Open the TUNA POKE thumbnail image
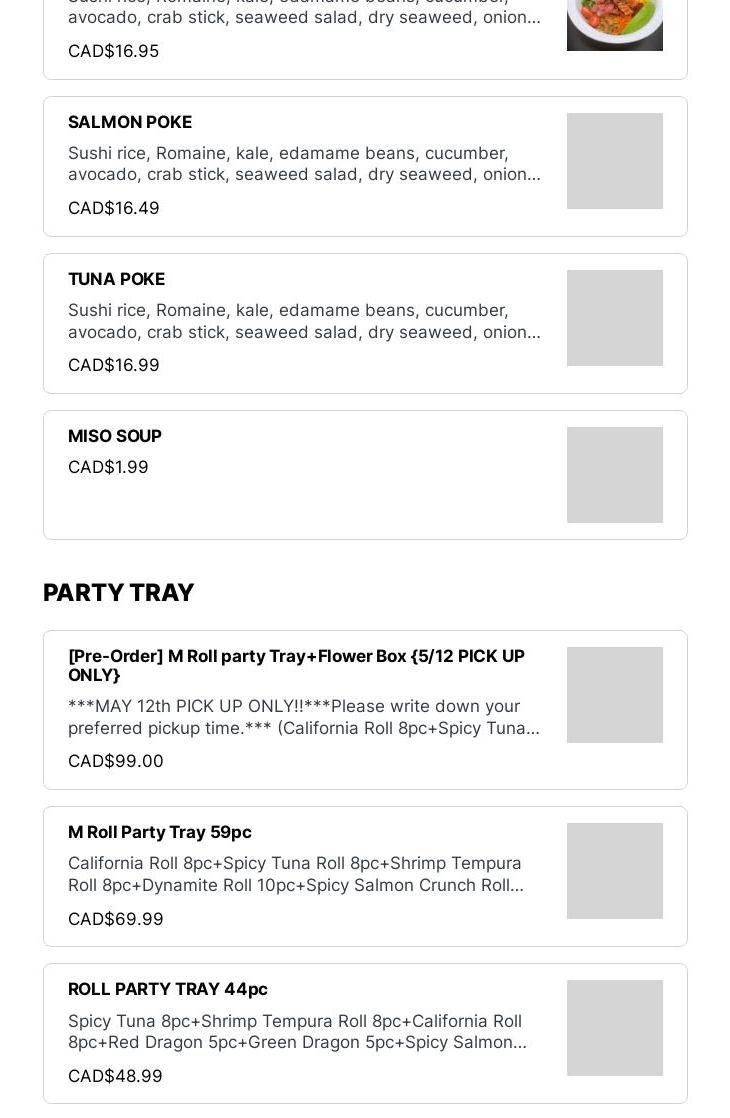This screenshot has width=730, height=1118. click(x=614, y=318)
